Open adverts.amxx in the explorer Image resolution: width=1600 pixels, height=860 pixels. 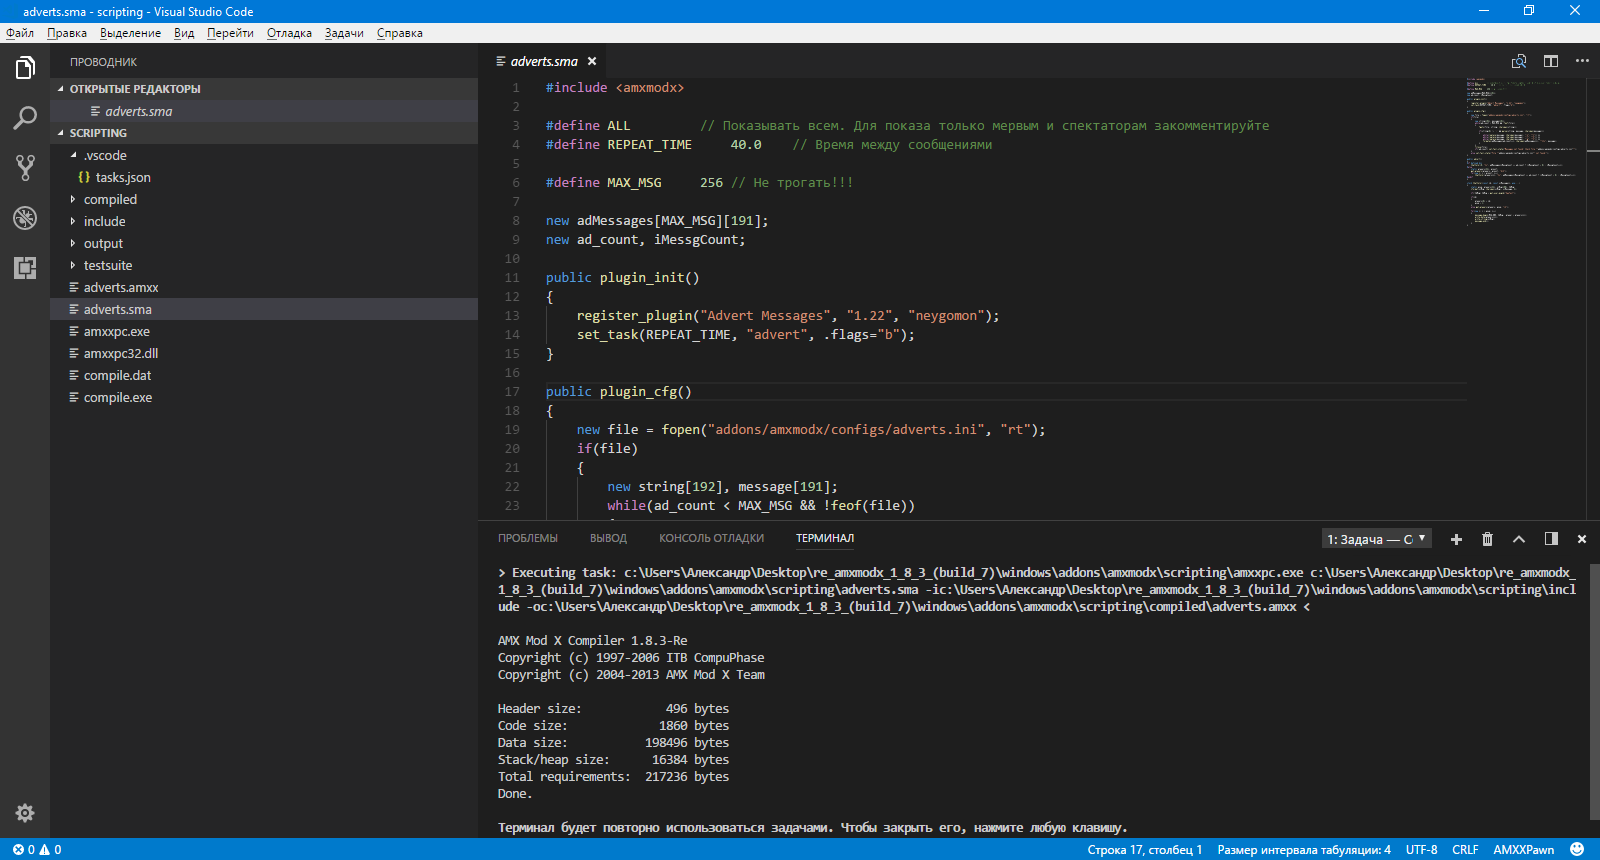point(264,287)
